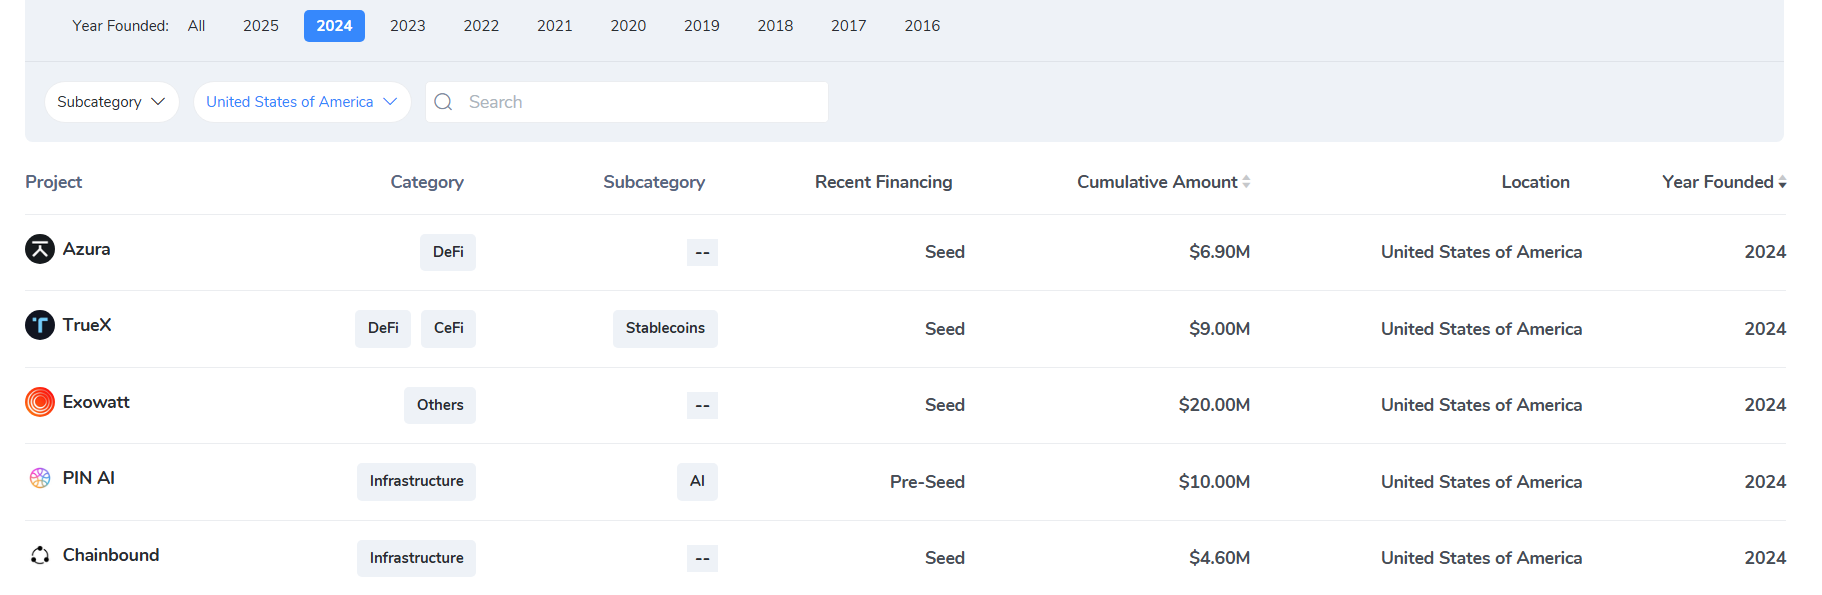
Task: Click into the Search input field
Action: click(640, 102)
